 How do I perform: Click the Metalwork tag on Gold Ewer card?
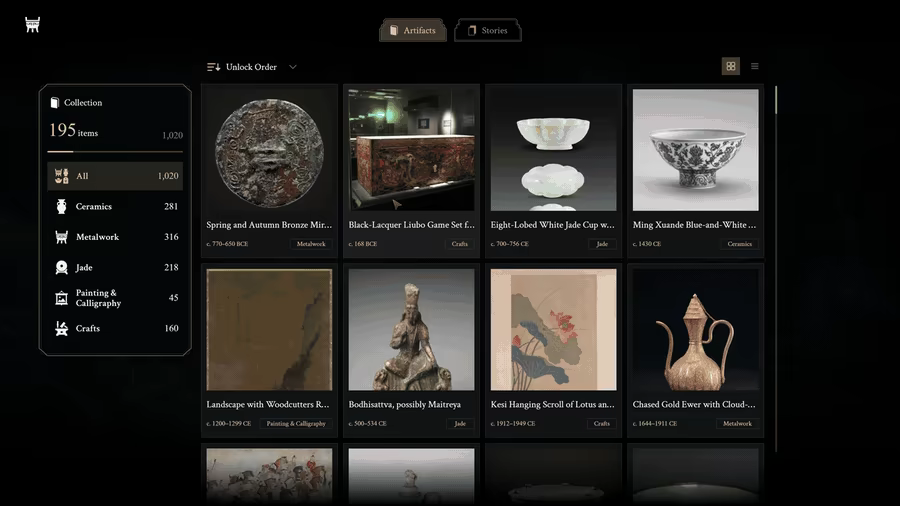[x=737, y=423]
